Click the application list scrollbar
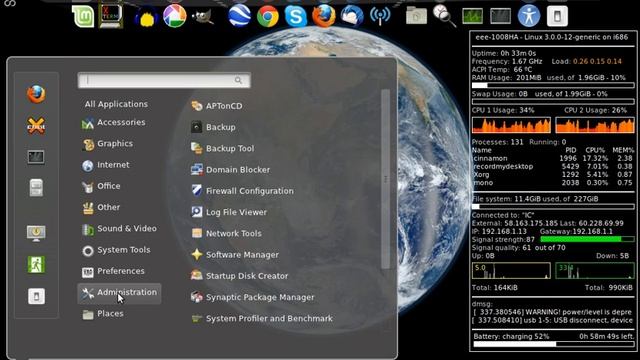 click(x=385, y=179)
